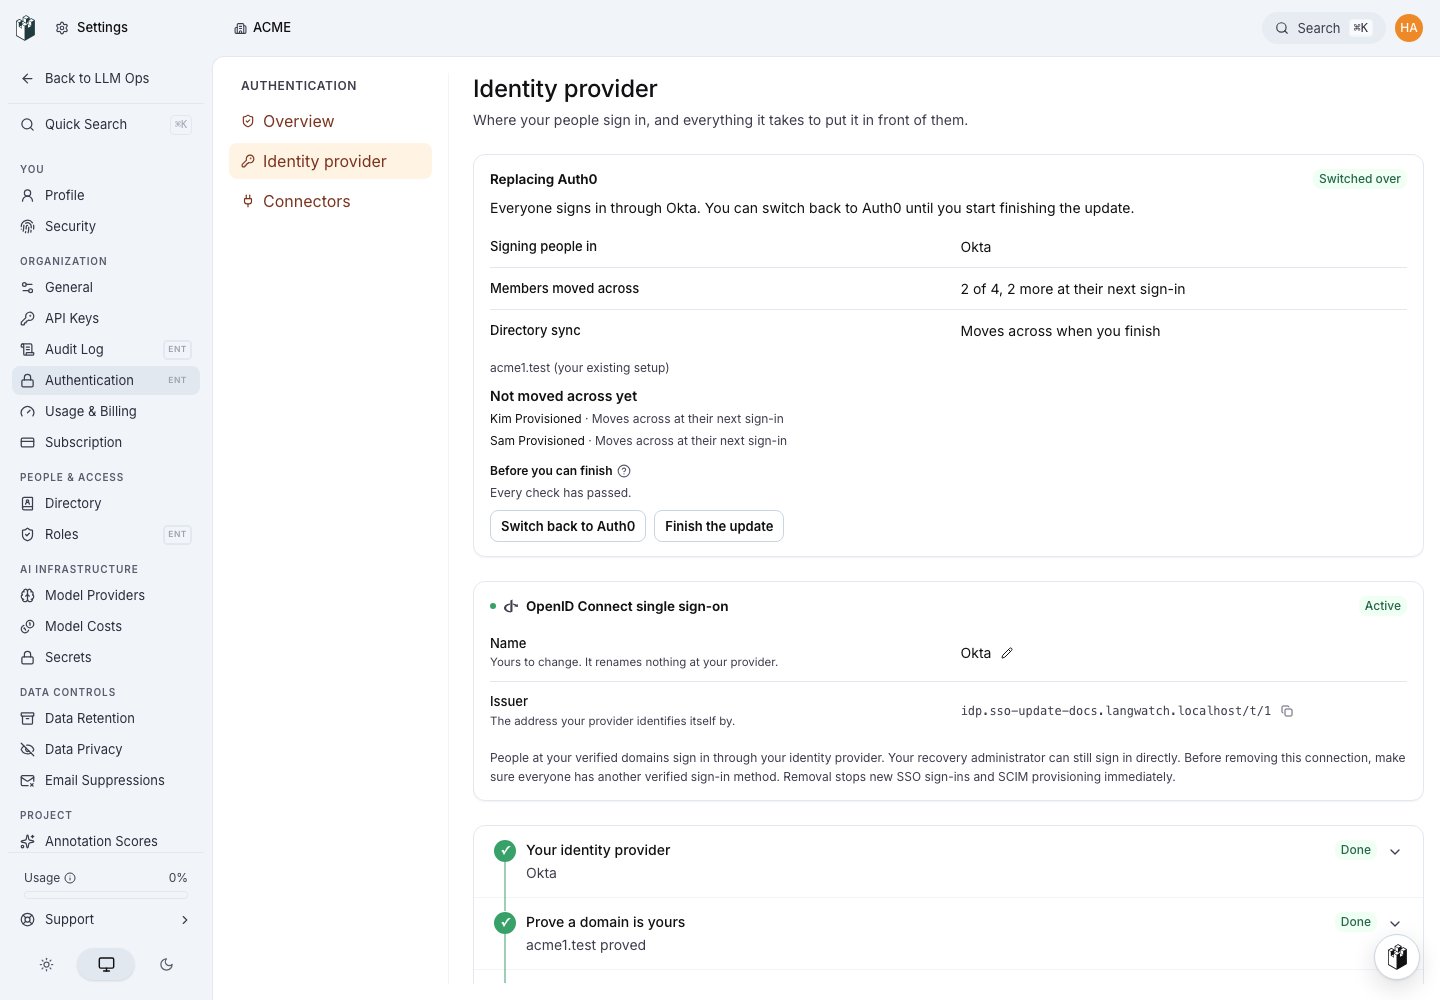Open user avatar HA menu
This screenshot has height=1000, width=1440.
coord(1409,28)
